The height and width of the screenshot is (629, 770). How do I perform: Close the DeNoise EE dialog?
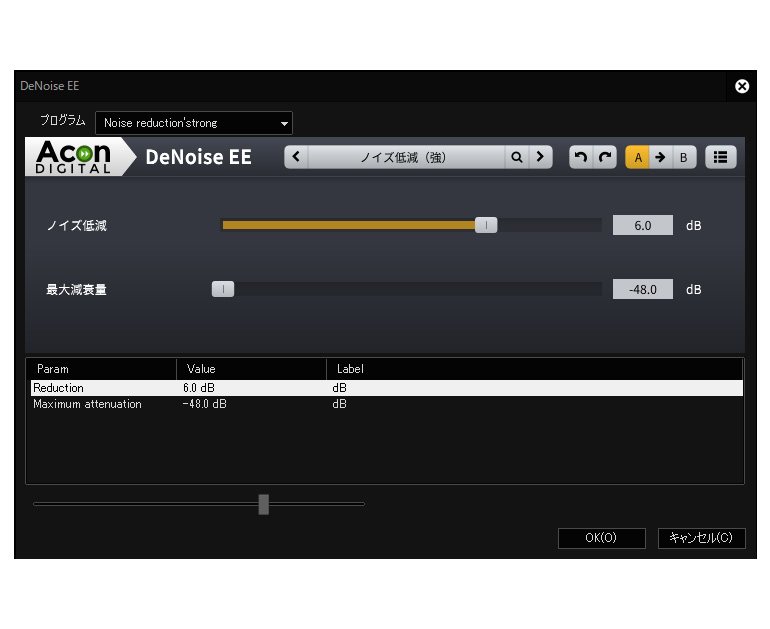(742, 86)
